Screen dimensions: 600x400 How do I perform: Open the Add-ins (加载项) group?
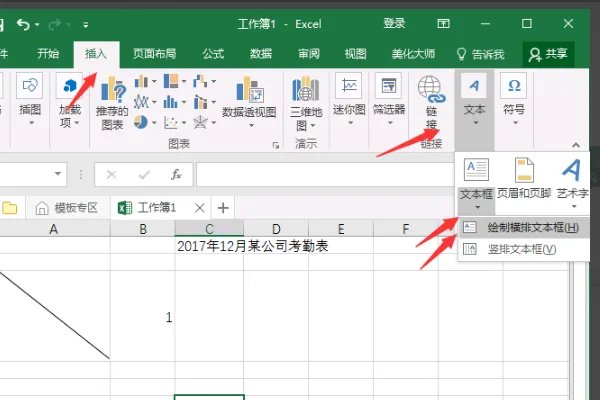tap(70, 99)
